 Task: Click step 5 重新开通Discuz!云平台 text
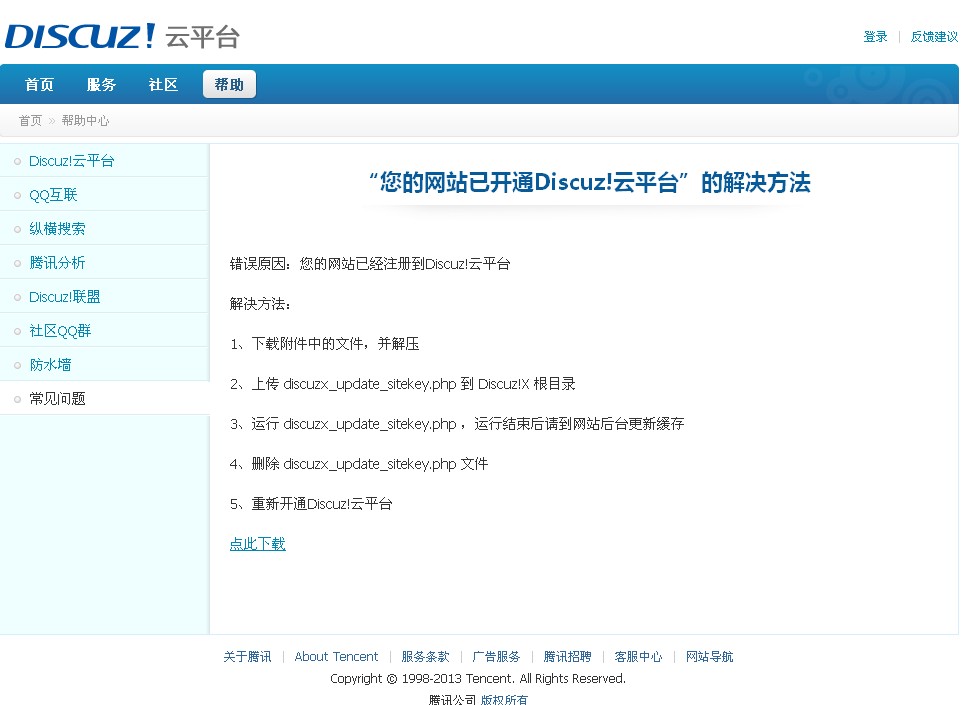pyautogui.click(x=311, y=504)
